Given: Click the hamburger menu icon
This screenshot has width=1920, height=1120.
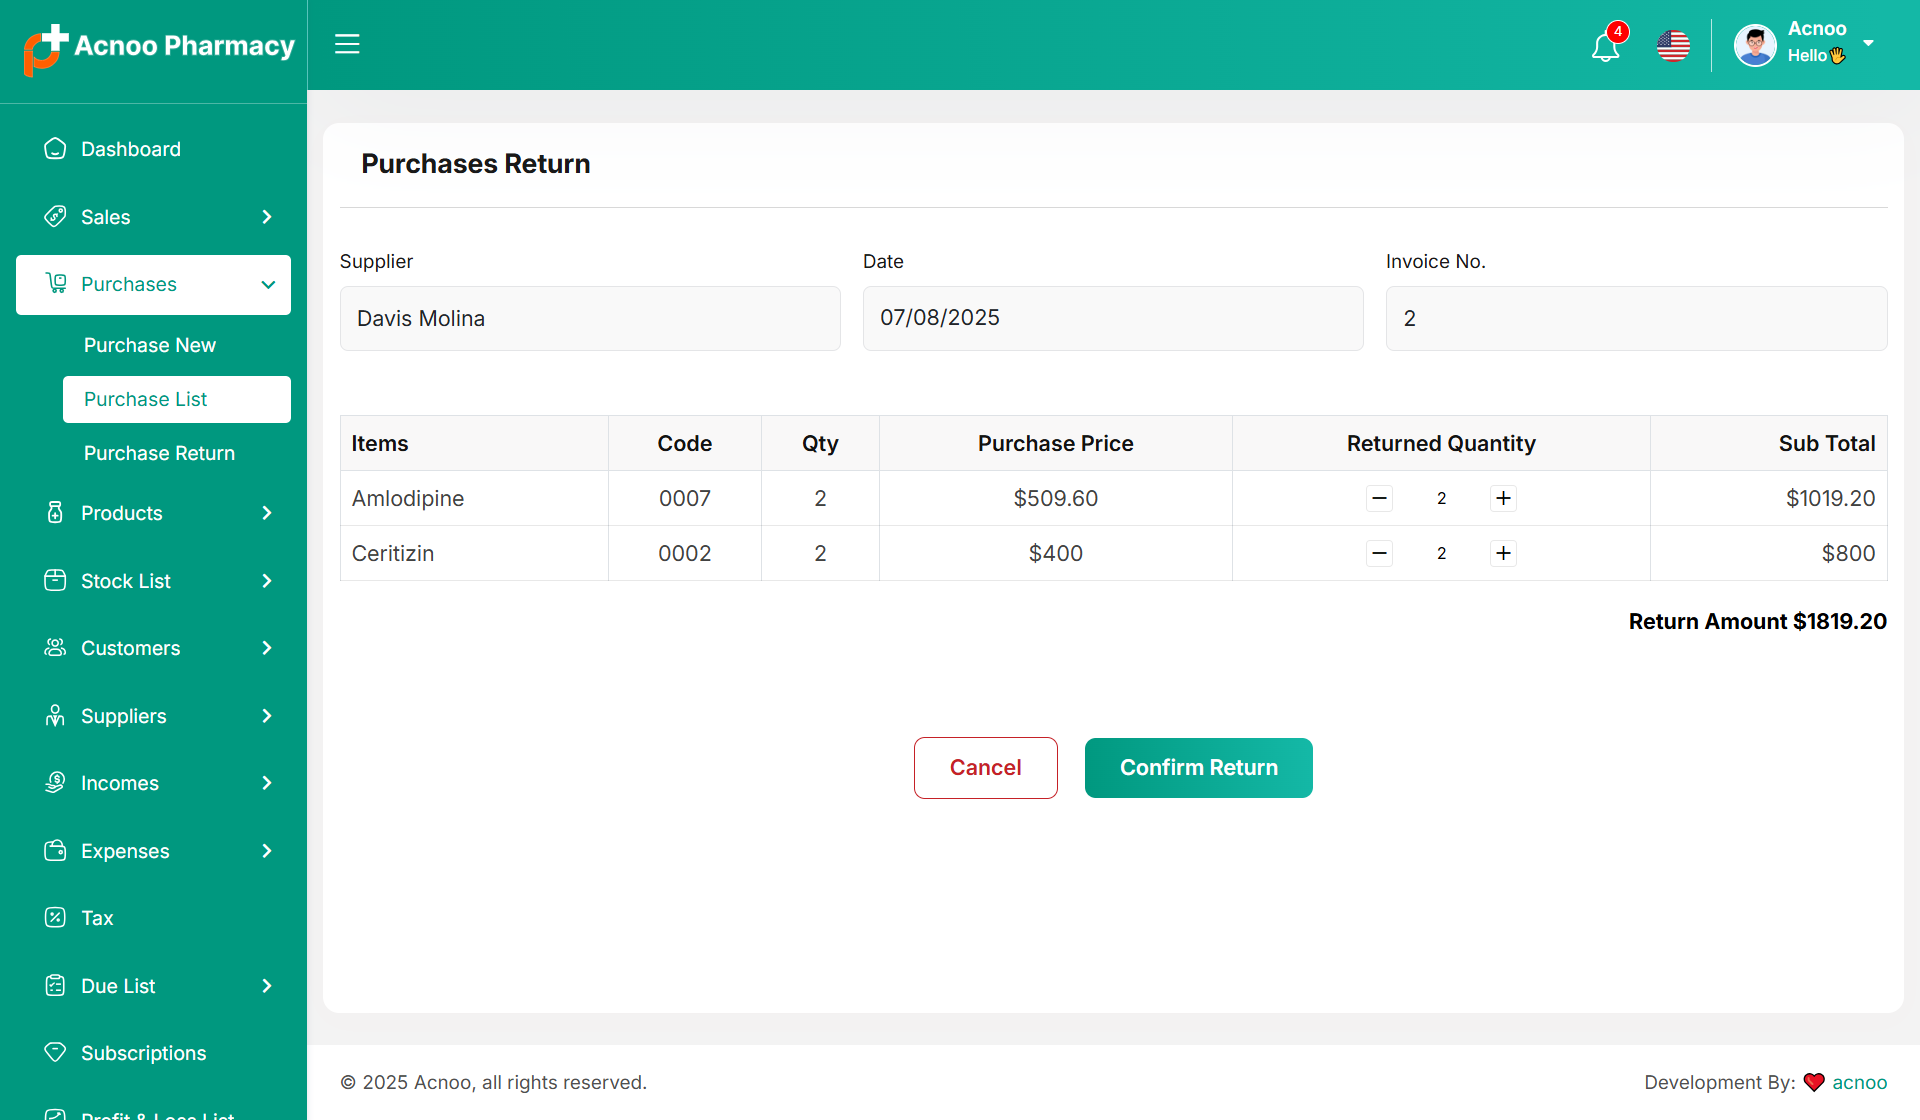Looking at the screenshot, I should pos(347,44).
